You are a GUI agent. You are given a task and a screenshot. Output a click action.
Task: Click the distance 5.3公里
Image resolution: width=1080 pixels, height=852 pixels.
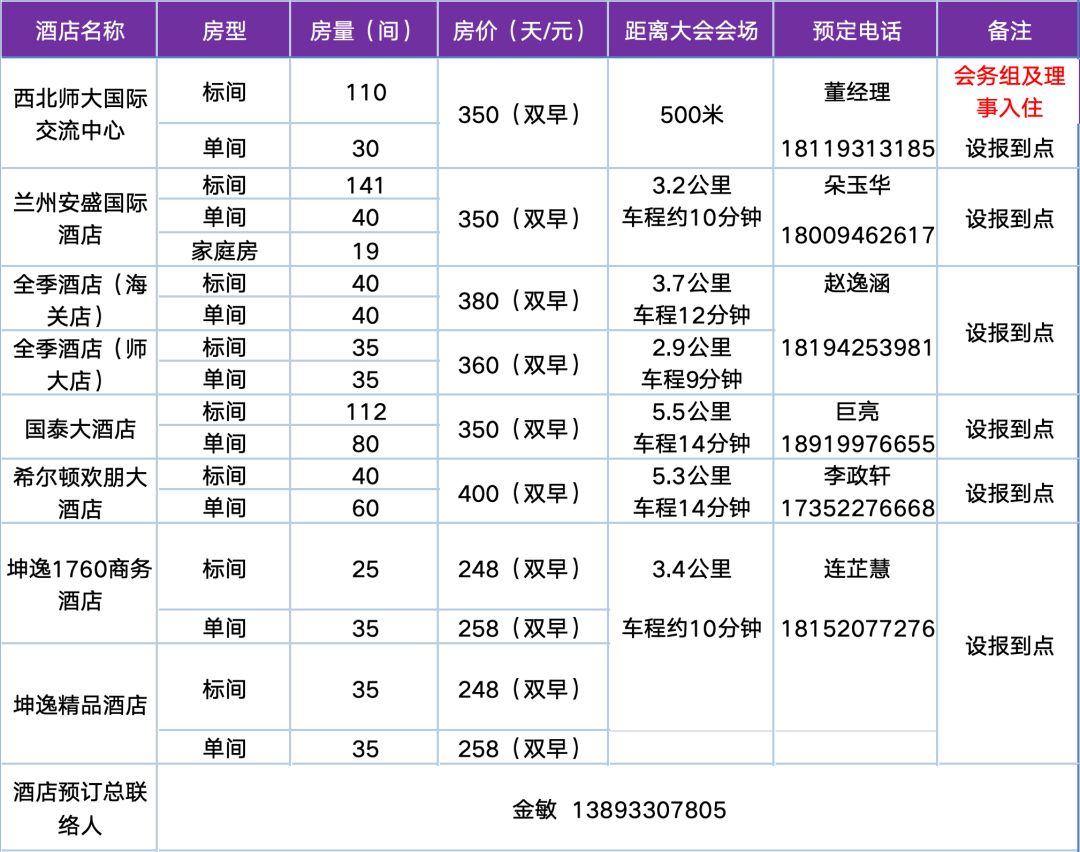691,476
